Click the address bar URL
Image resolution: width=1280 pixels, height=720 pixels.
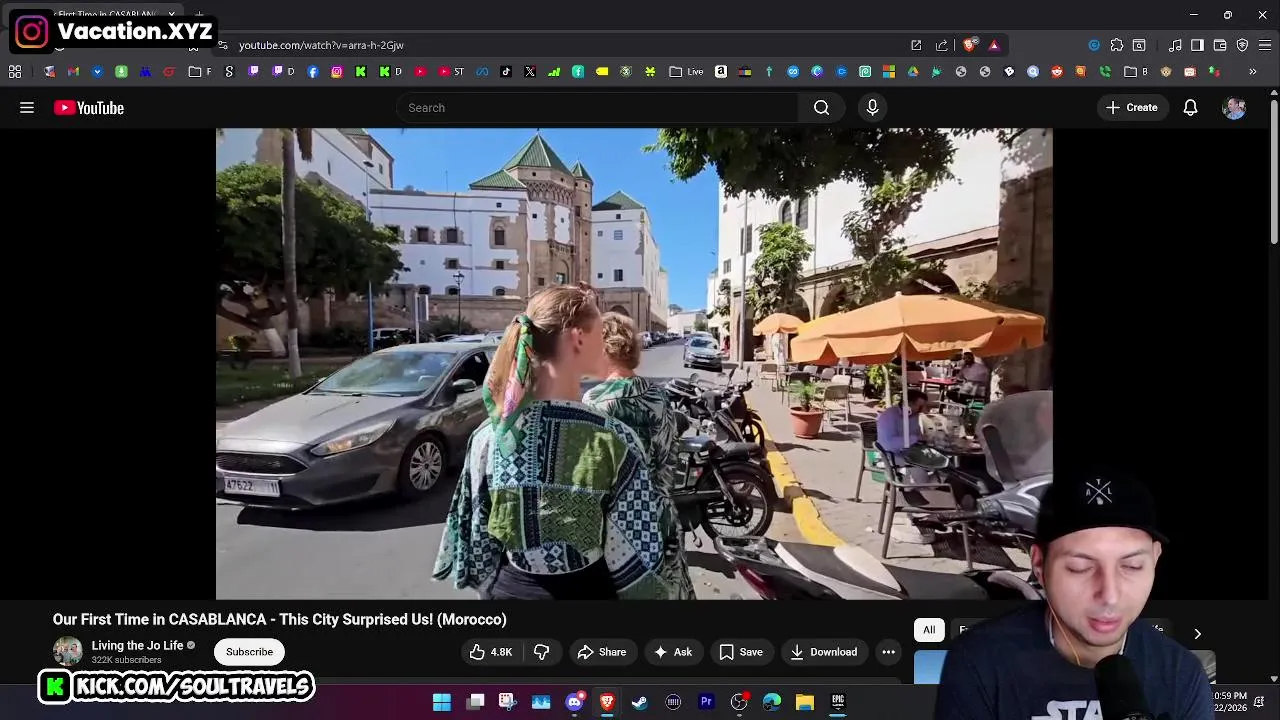[321, 45]
